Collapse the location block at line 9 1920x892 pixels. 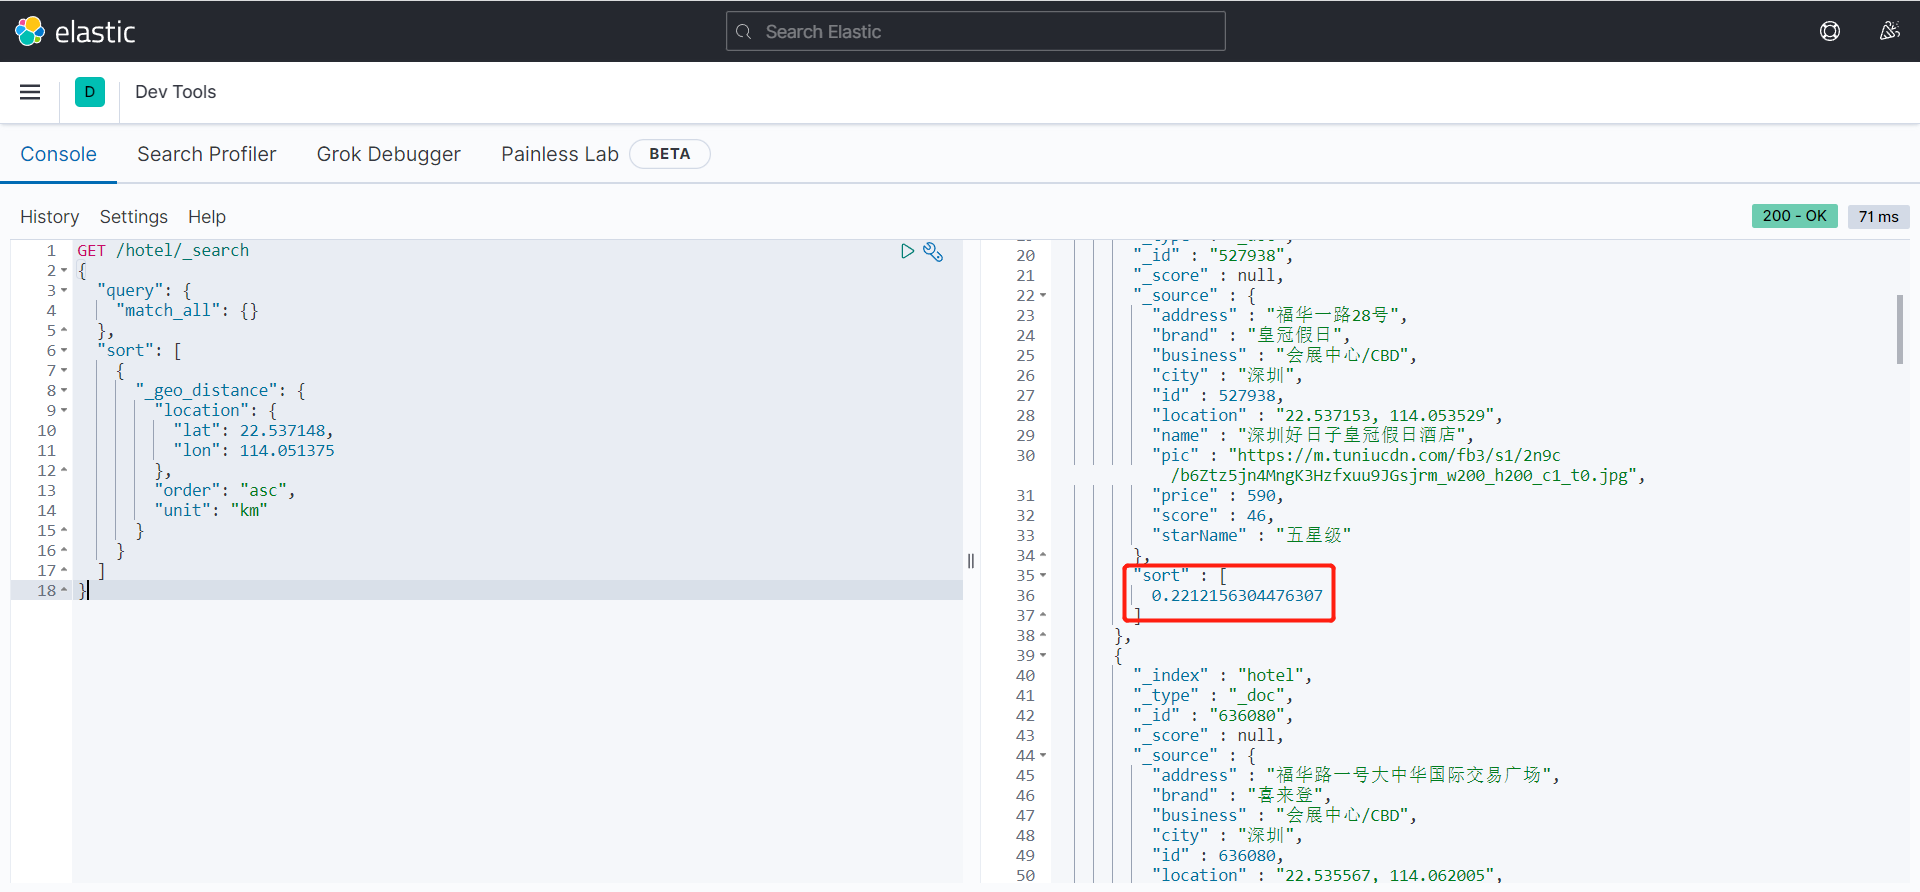64,411
